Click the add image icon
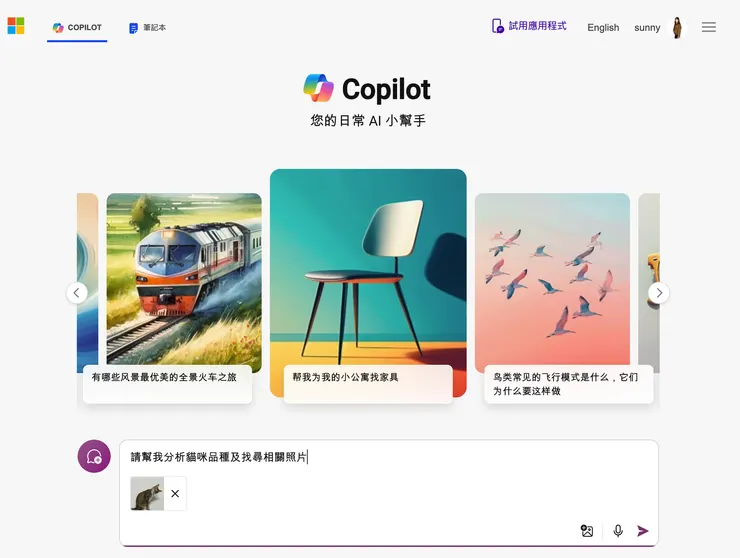Screen dimensions: 740x558 pos(587,531)
